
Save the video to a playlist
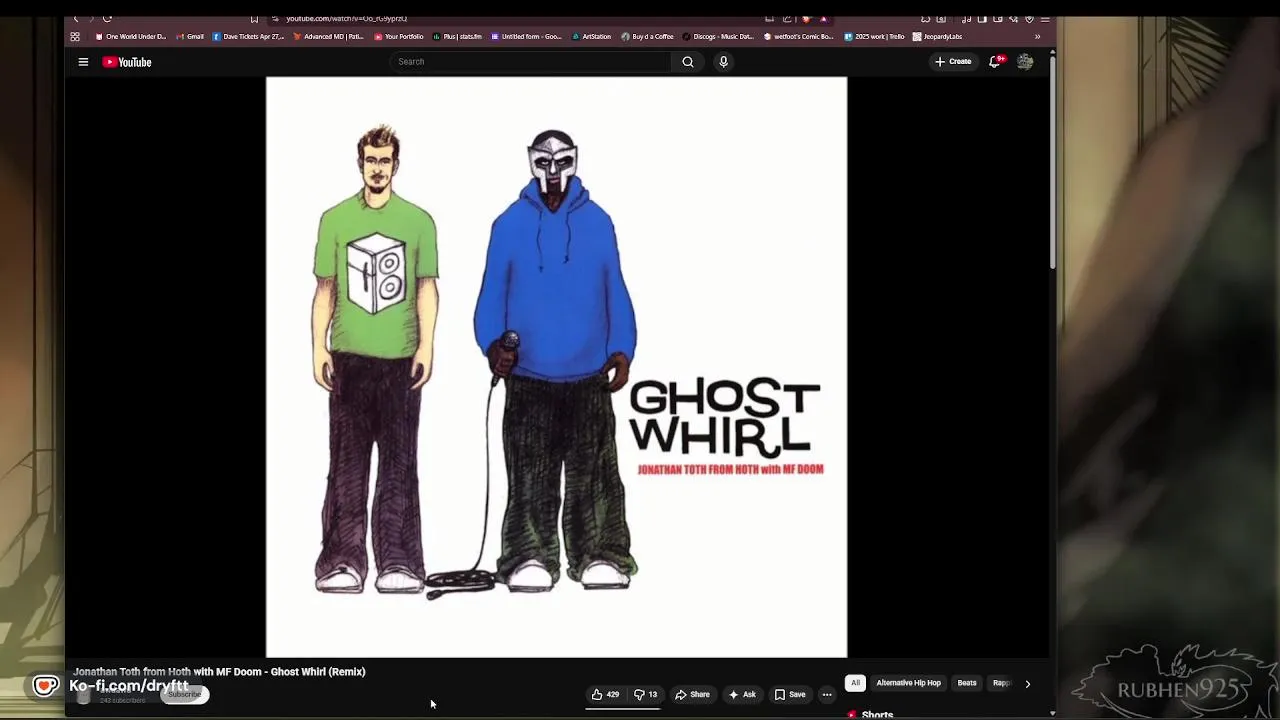tap(790, 694)
